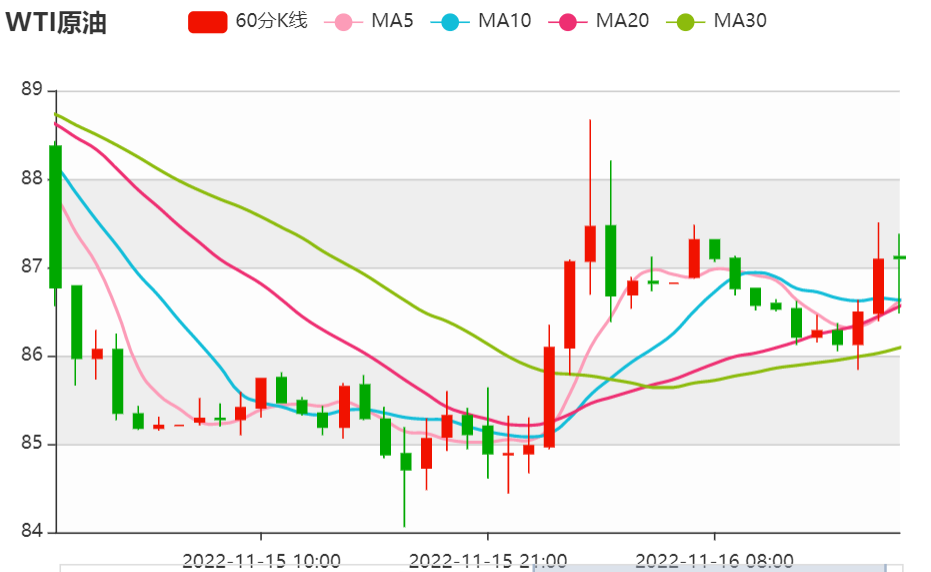This screenshot has height=572, width=931.
Task: Click the green candle with lowest wick near 84
Action: click(x=406, y=462)
